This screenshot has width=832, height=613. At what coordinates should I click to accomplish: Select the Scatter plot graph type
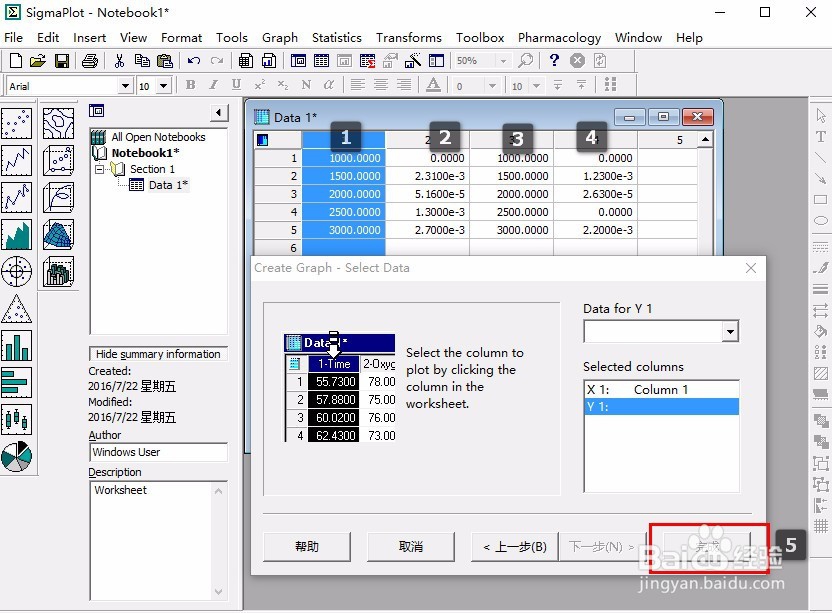pyautogui.click(x=16, y=124)
